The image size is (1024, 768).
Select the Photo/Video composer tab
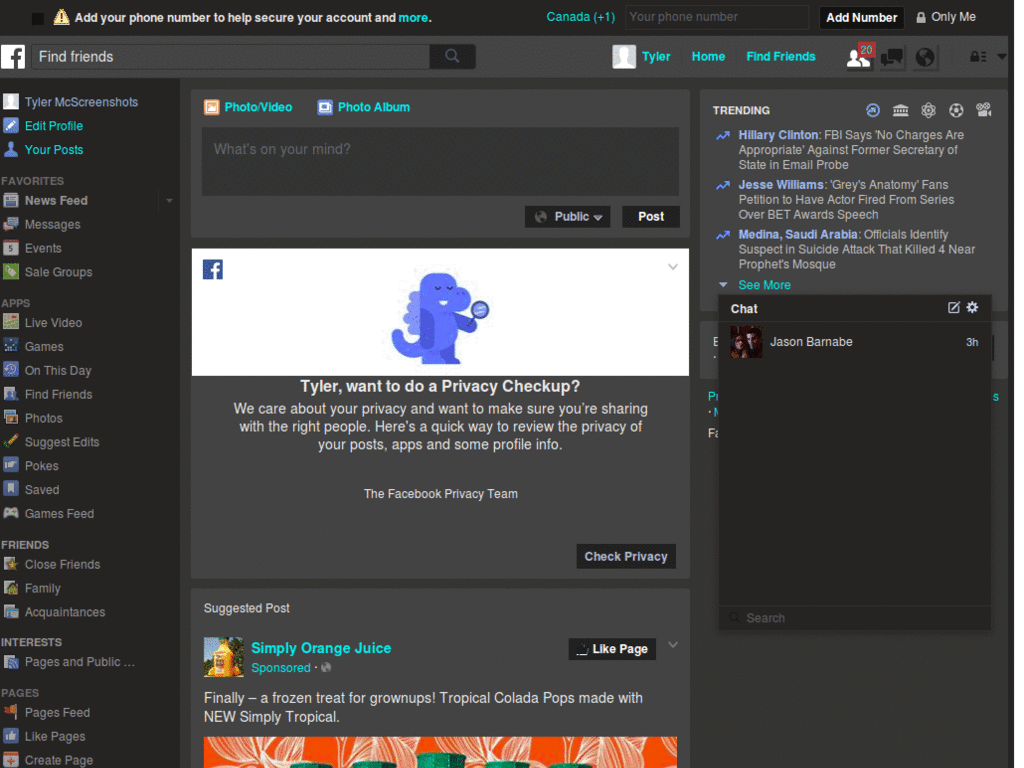[248, 107]
